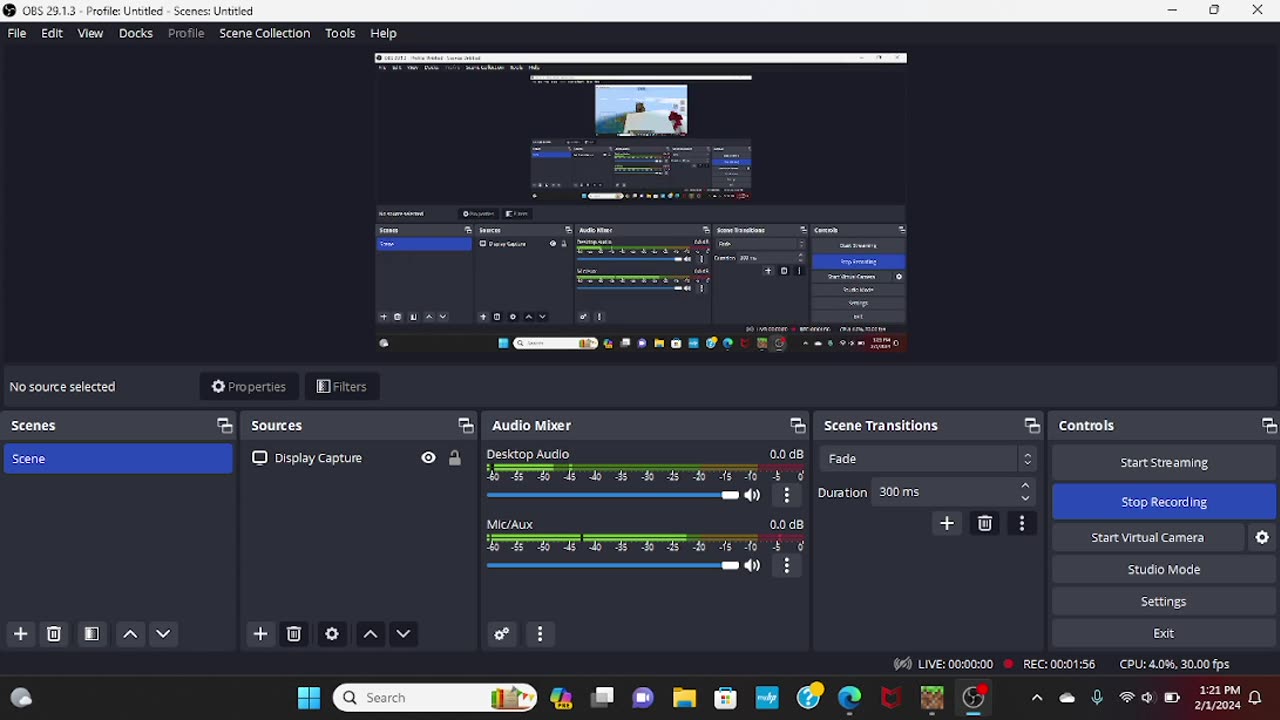Open File Explorer from taskbar
1280x720 pixels.
pos(684,697)
